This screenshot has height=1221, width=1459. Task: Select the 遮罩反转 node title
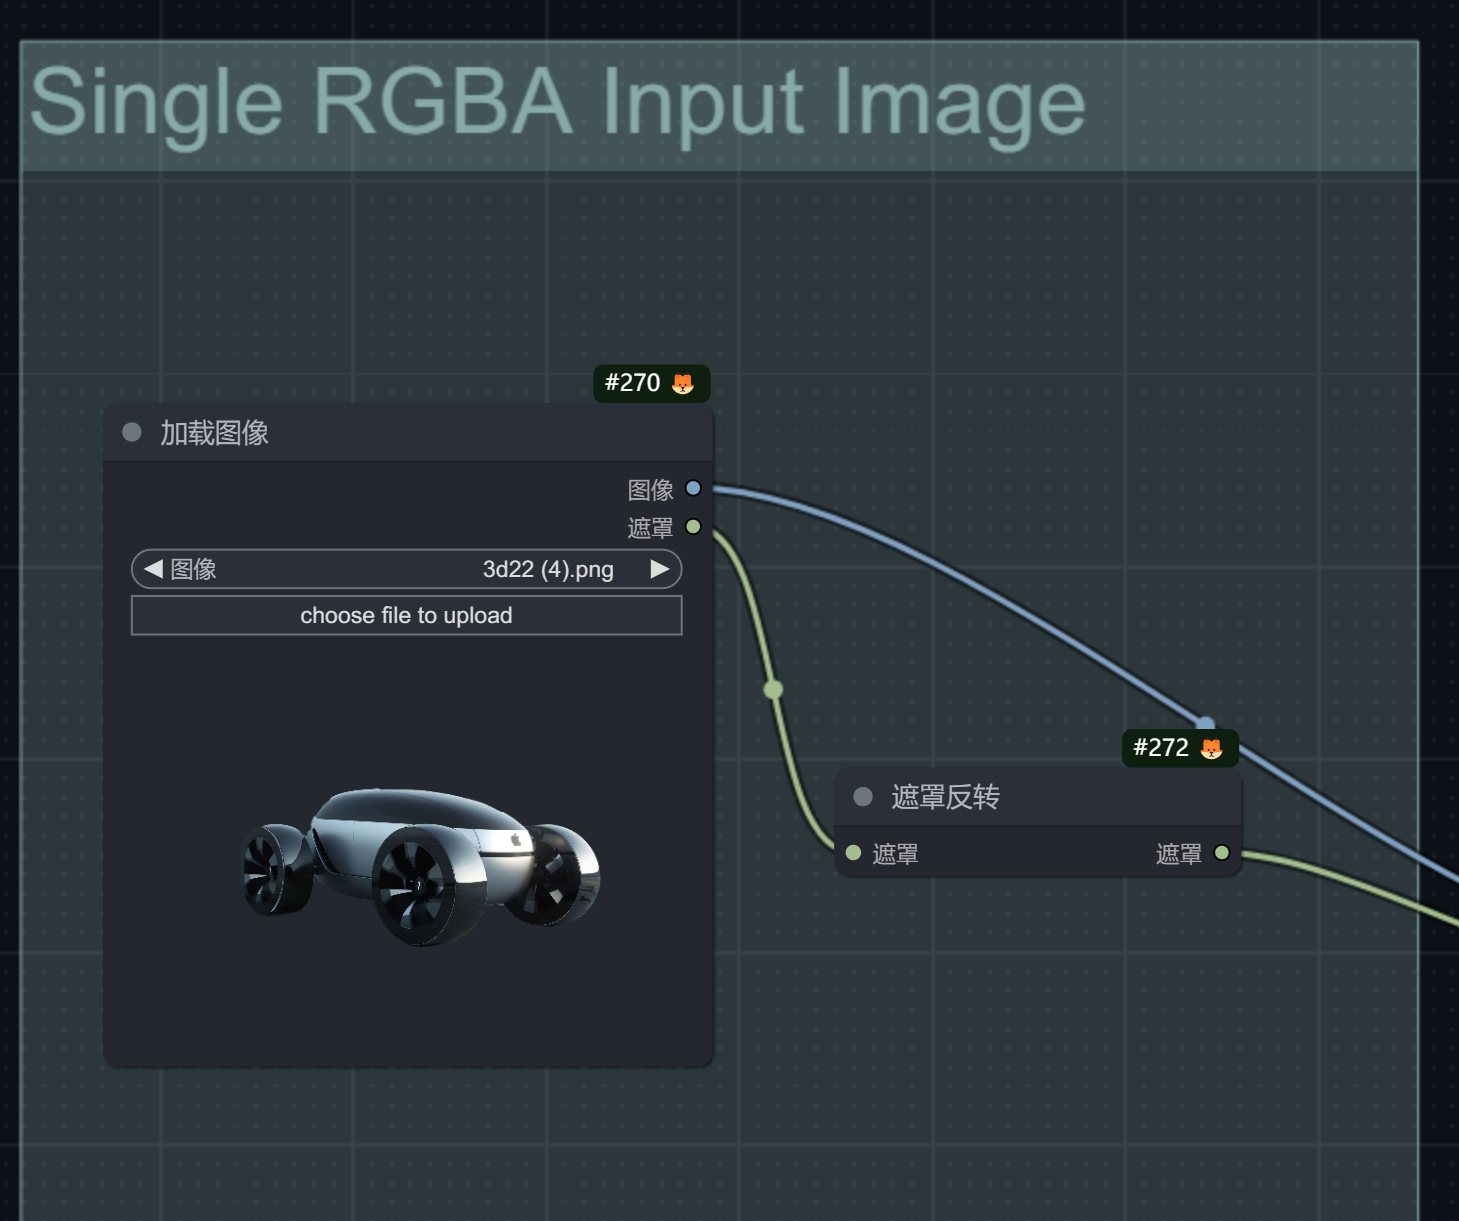[x=945, y=797]
